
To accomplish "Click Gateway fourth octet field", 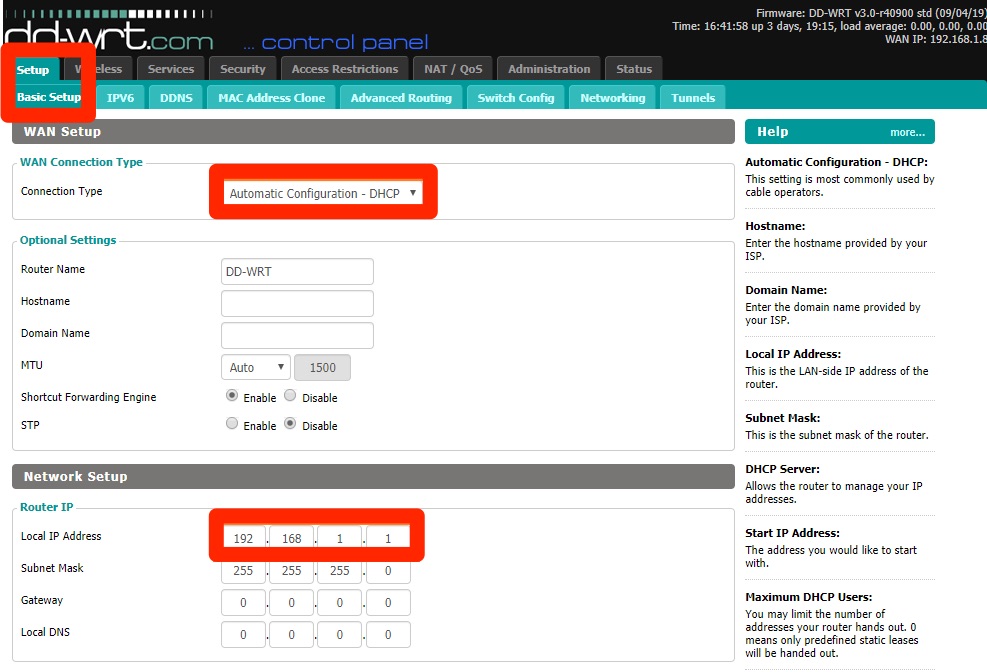I will point(388,602).
